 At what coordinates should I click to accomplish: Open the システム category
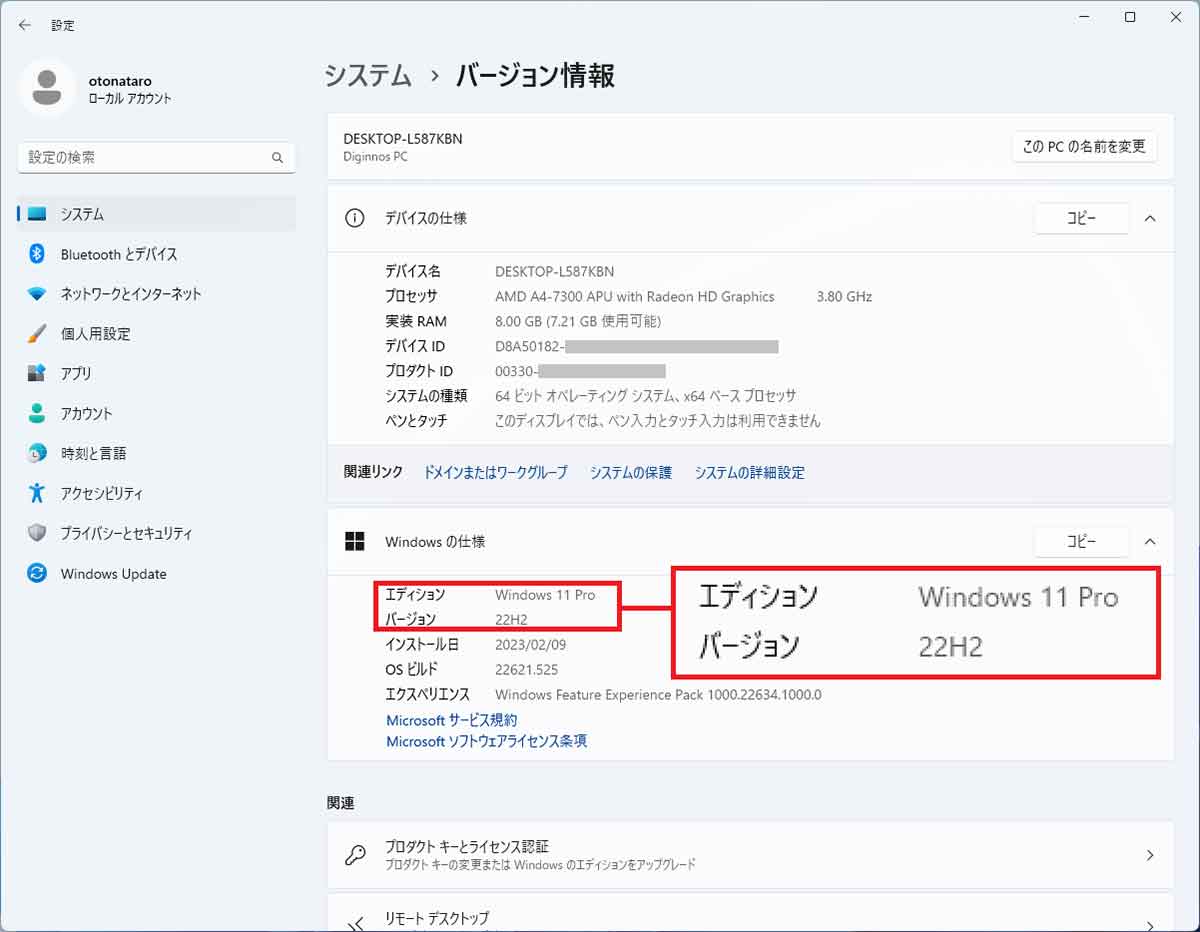pos(156,214)
